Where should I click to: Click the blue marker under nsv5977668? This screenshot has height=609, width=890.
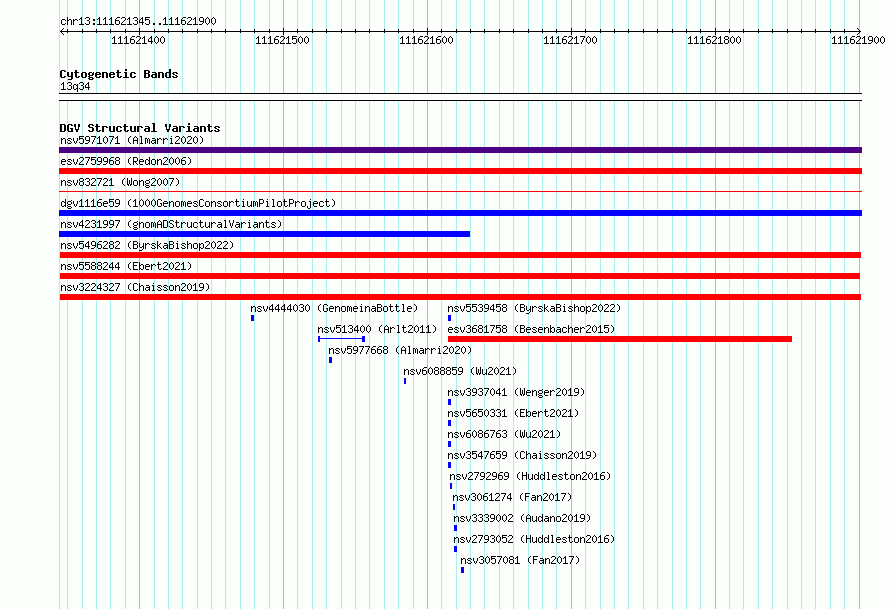click(x=330, y=360)
